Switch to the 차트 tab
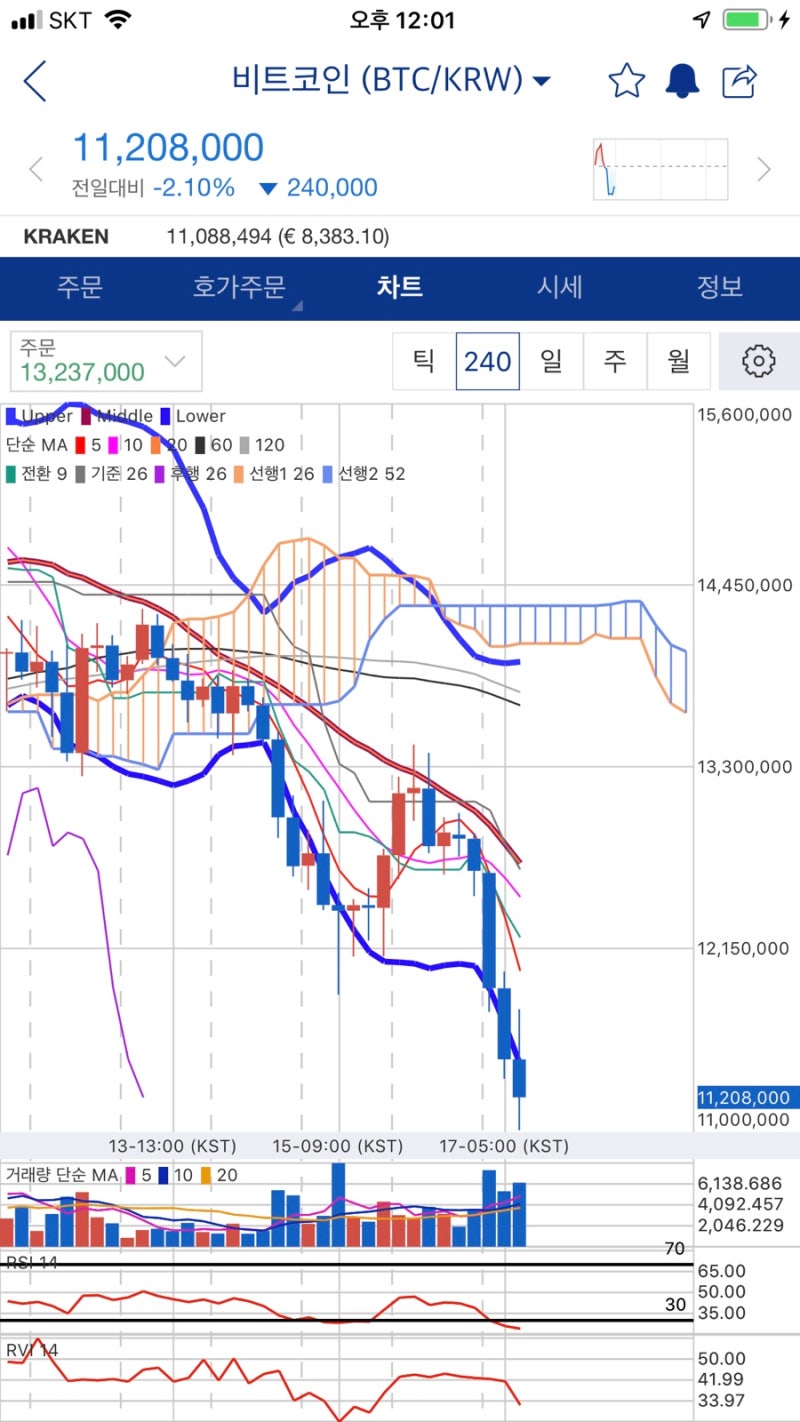 [x=399, y=287]
